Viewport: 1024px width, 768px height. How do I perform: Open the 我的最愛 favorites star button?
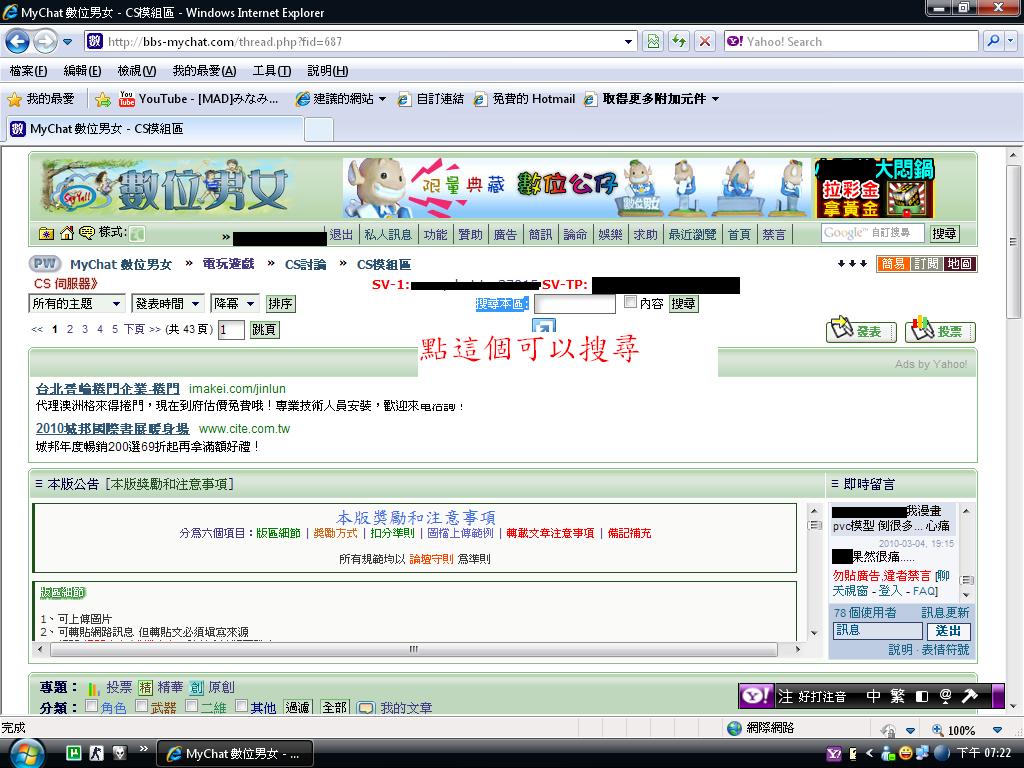40,99
